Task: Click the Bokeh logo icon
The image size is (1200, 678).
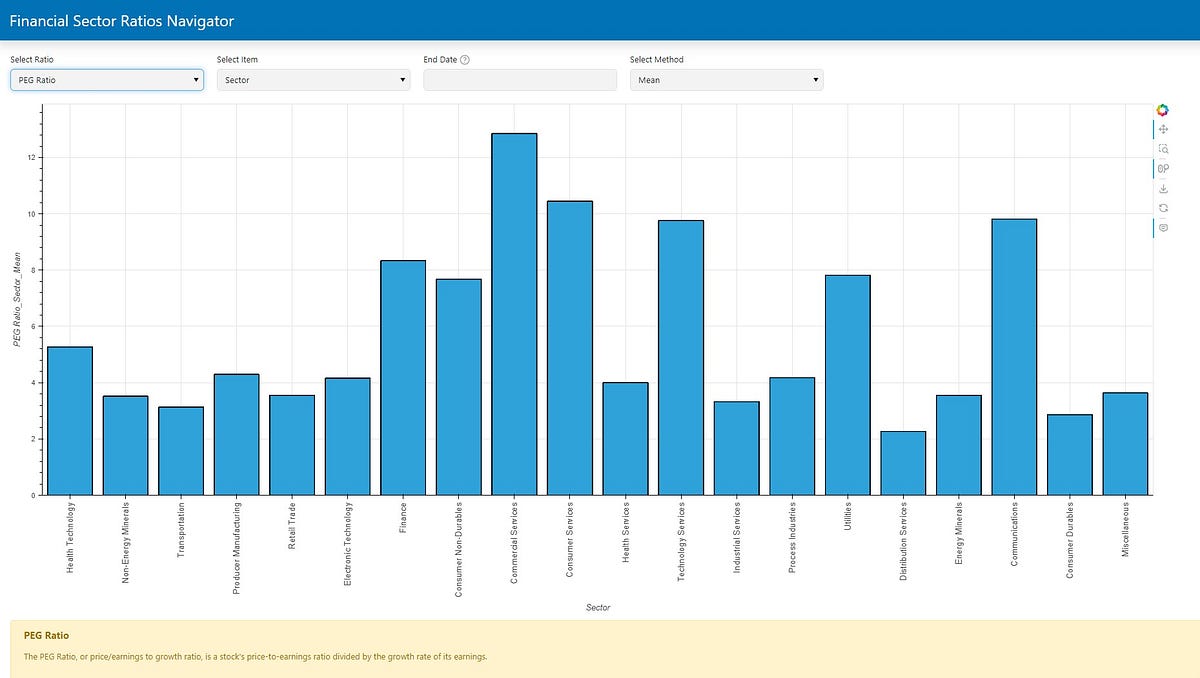Action: 1162,109
